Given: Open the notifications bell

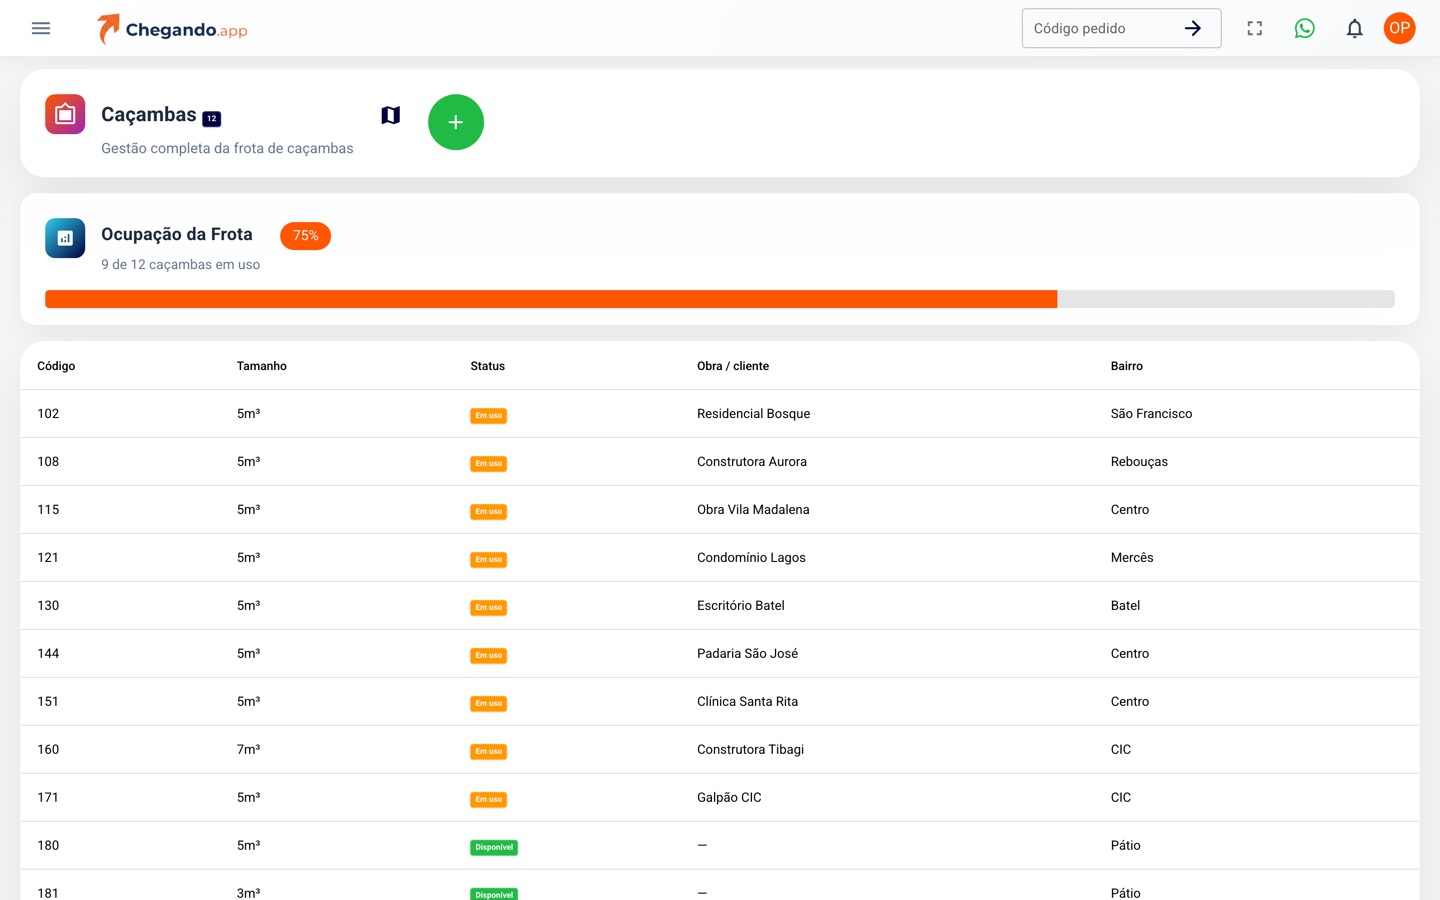Looking at the screenshot, I should pos(1355,28).
